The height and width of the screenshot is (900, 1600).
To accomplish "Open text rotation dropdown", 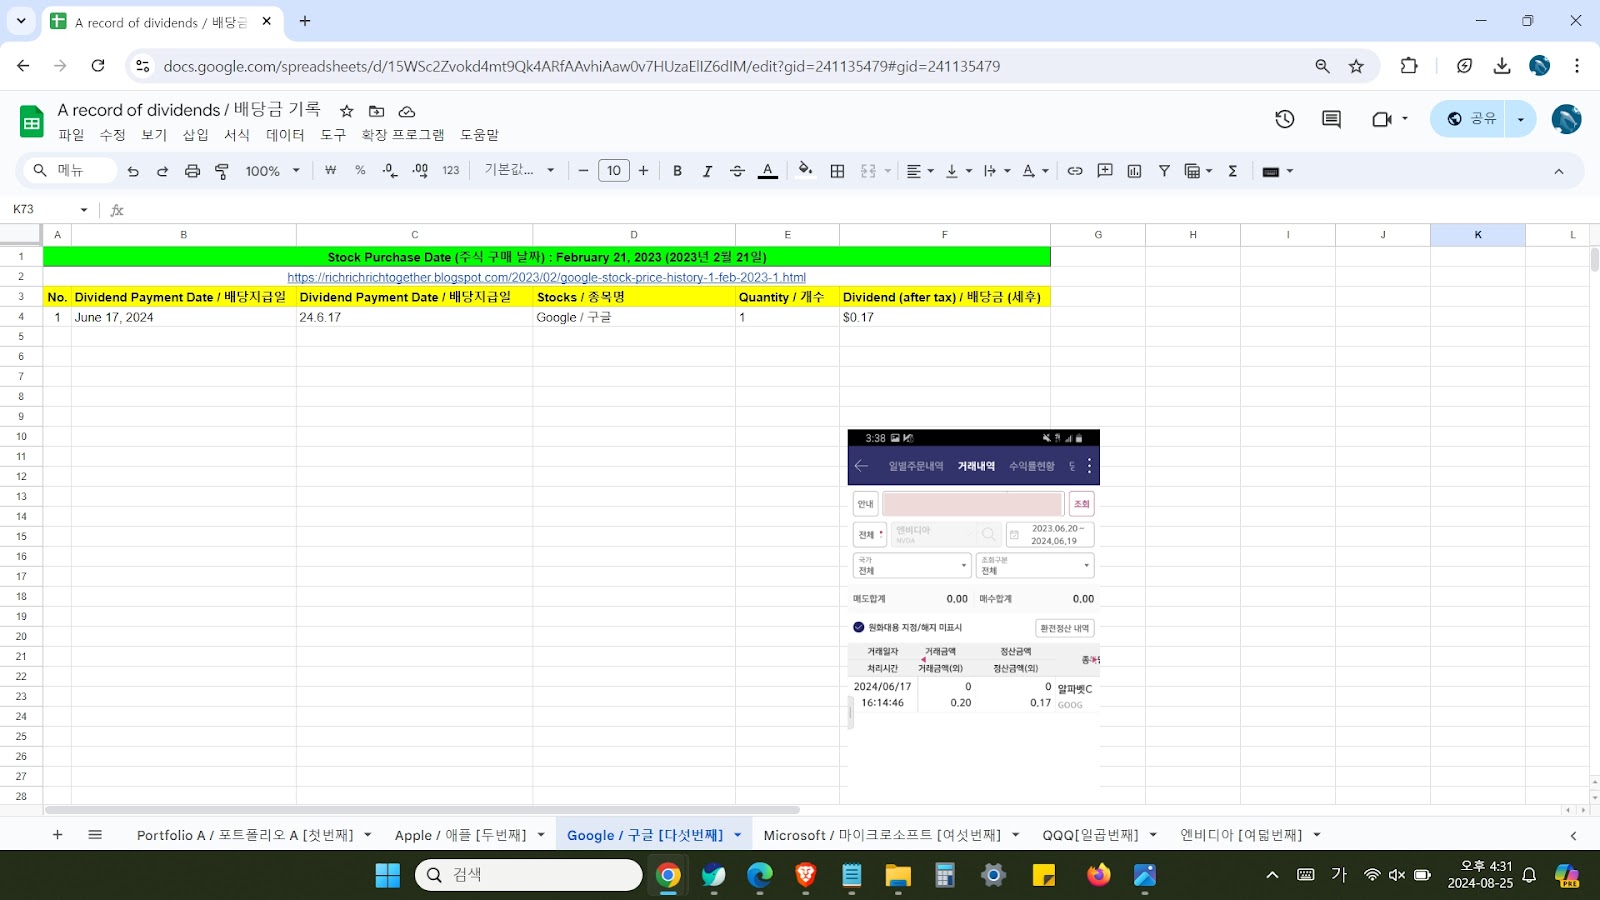I will pyautogui.click(x=1035, y=171).
